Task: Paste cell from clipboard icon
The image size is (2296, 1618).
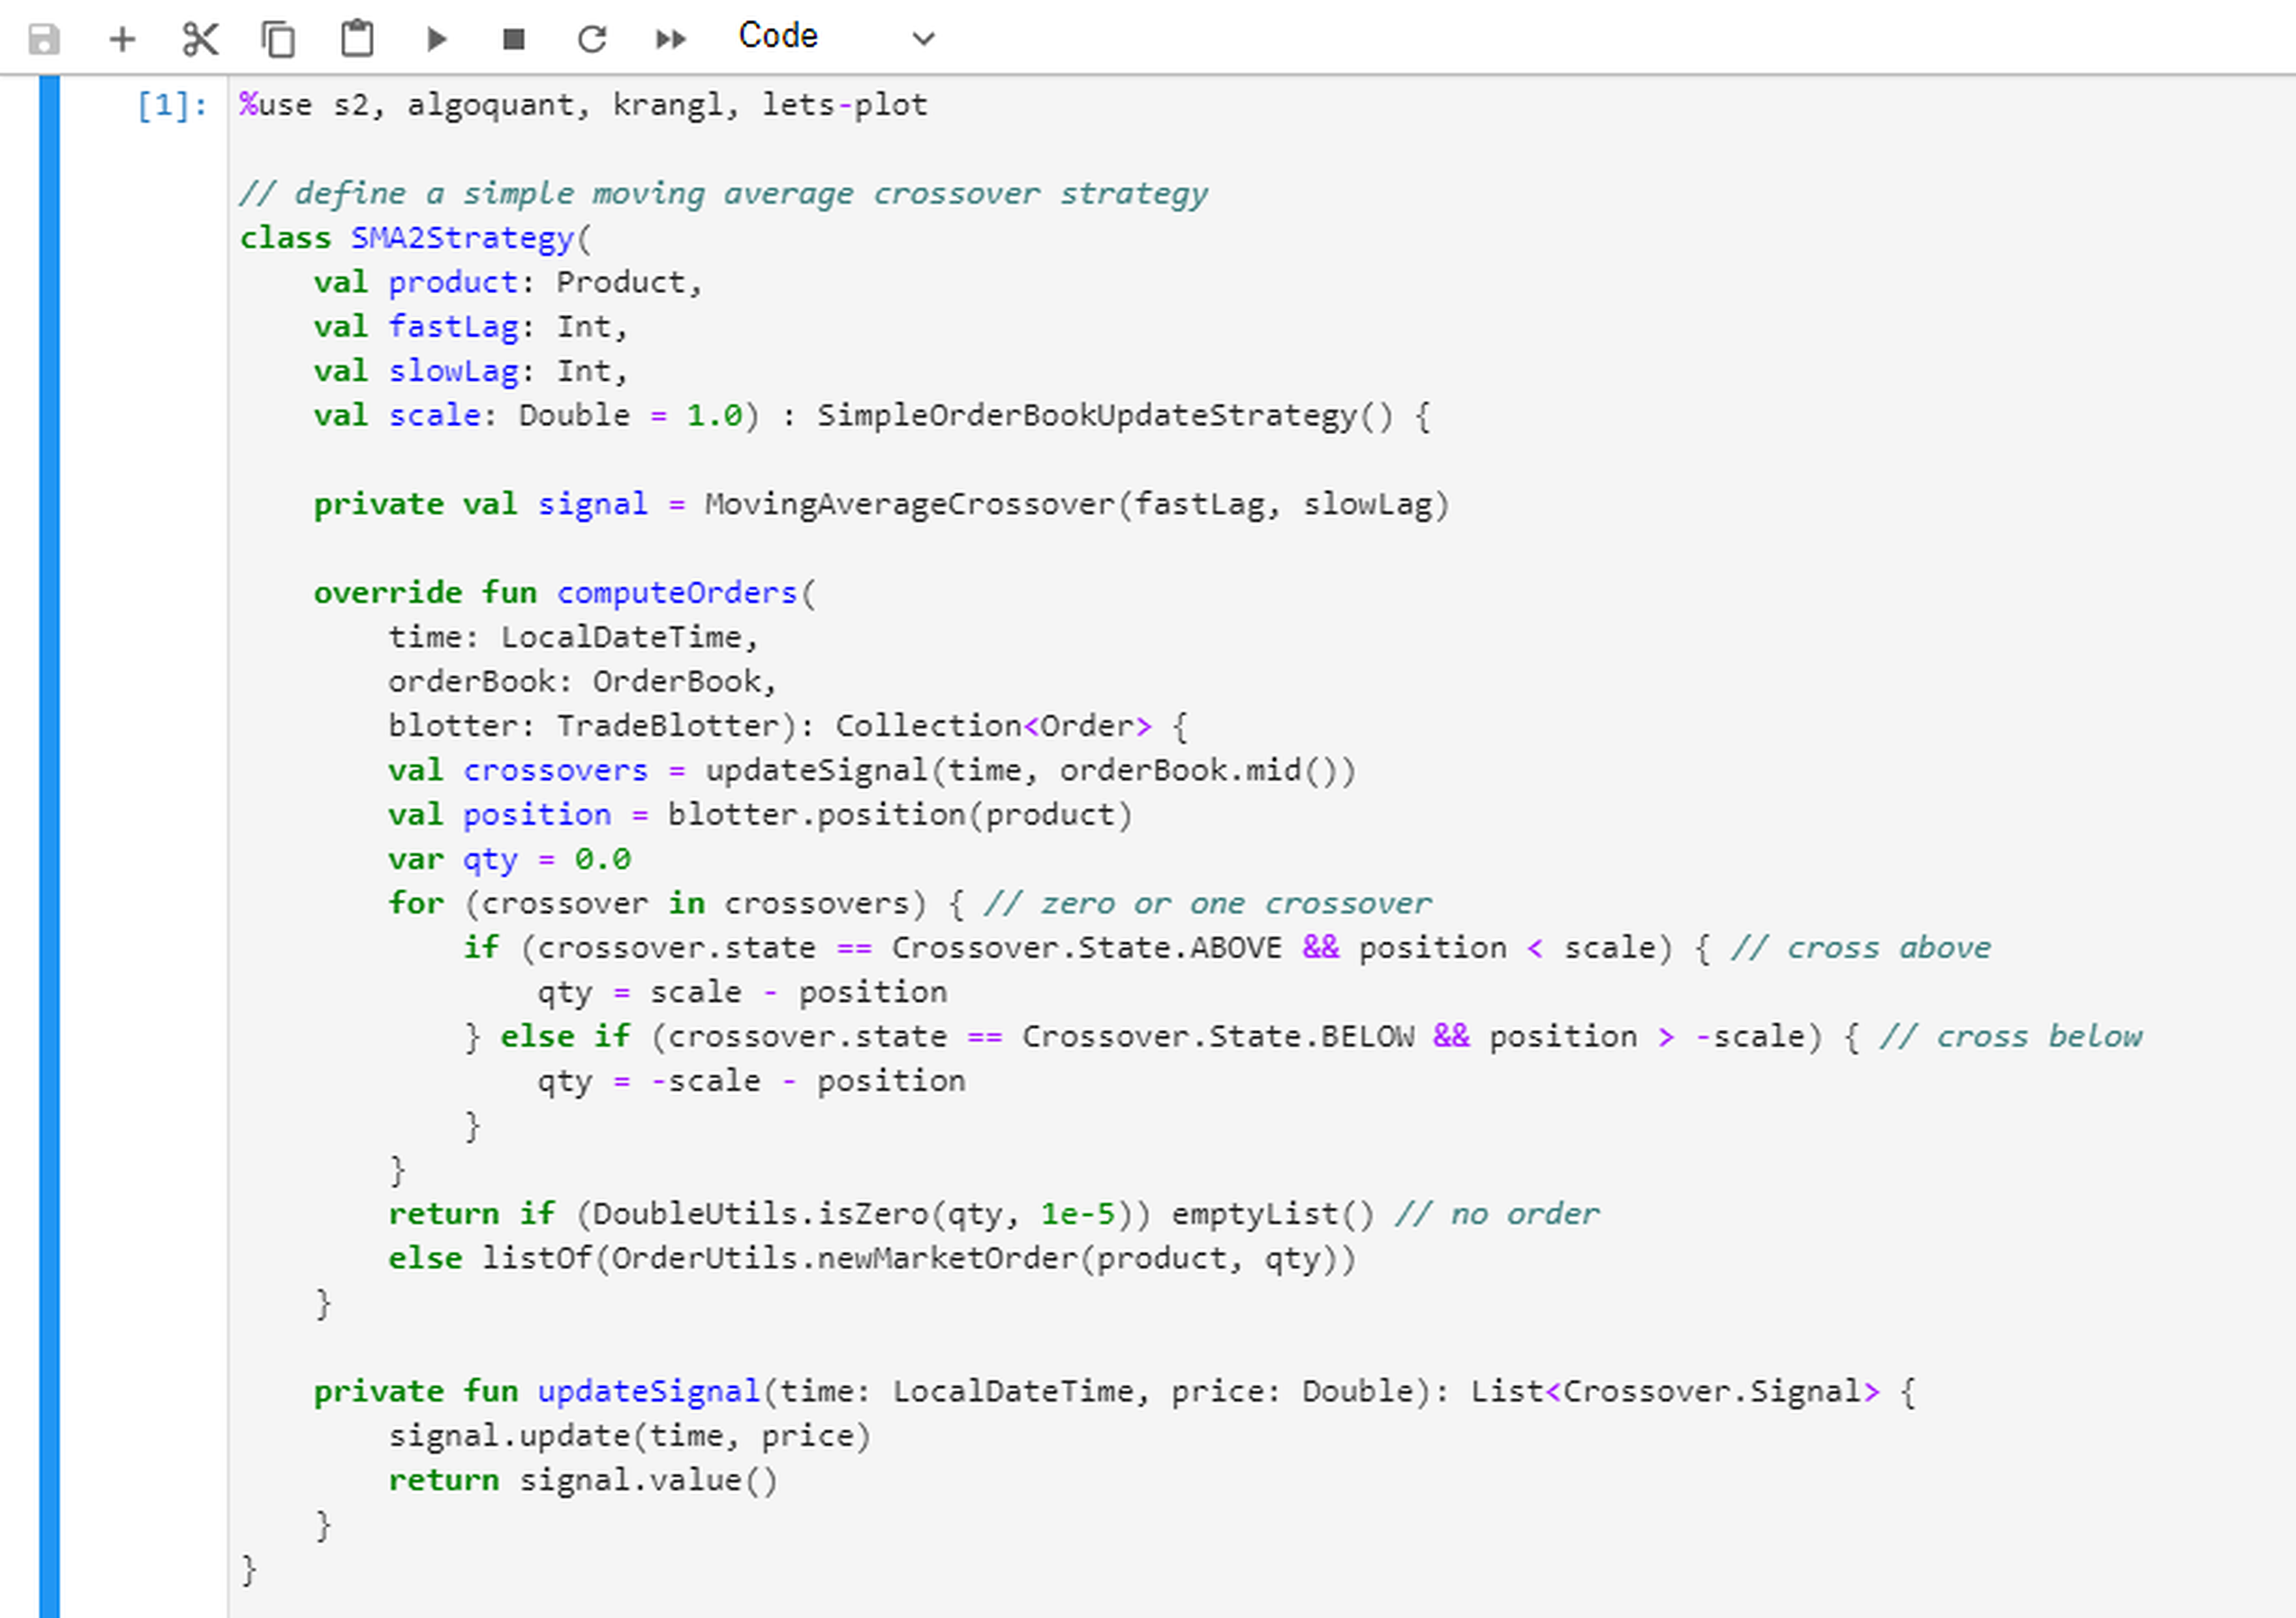Action: tap(357, 39)
